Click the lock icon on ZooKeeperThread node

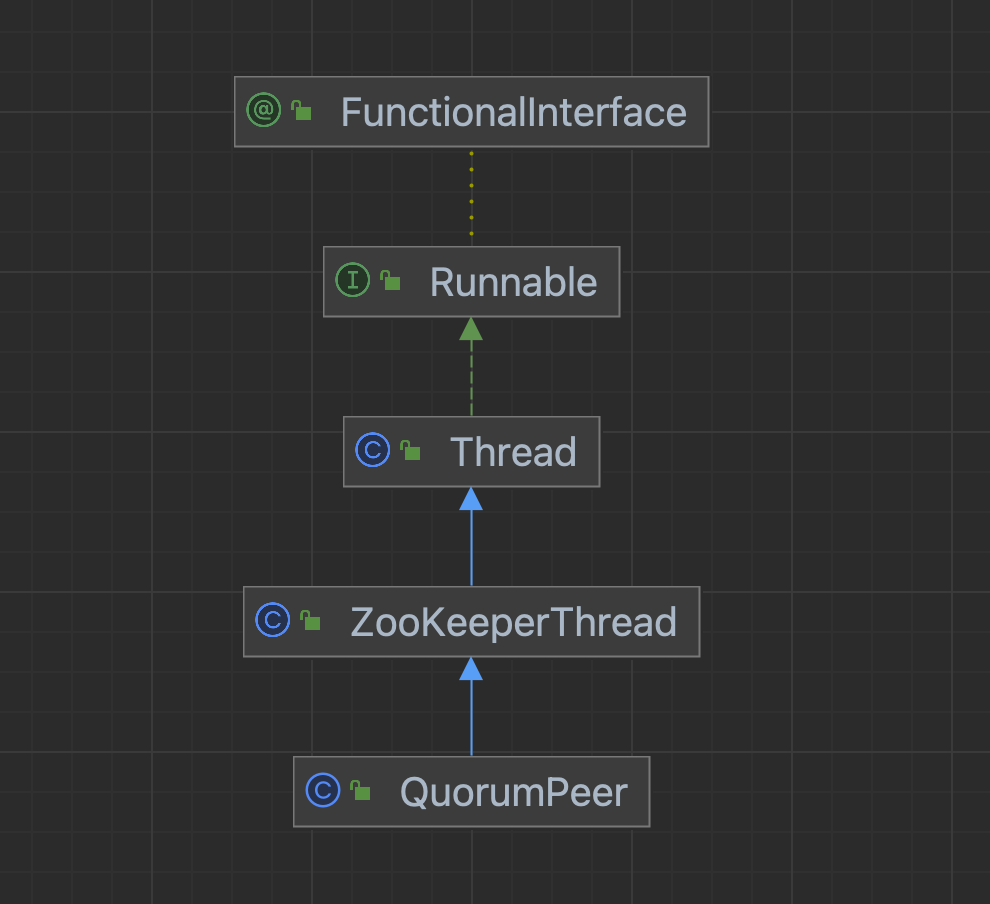pos(310,622)
